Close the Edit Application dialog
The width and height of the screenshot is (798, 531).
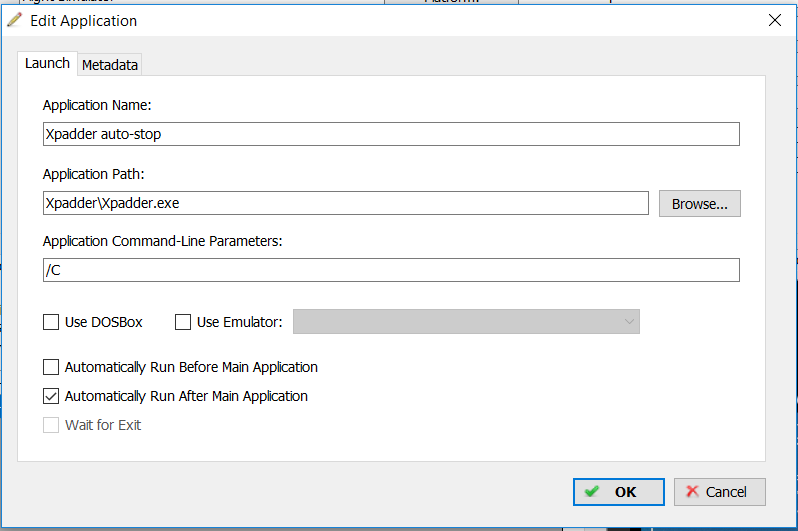[x=775, y=20]
